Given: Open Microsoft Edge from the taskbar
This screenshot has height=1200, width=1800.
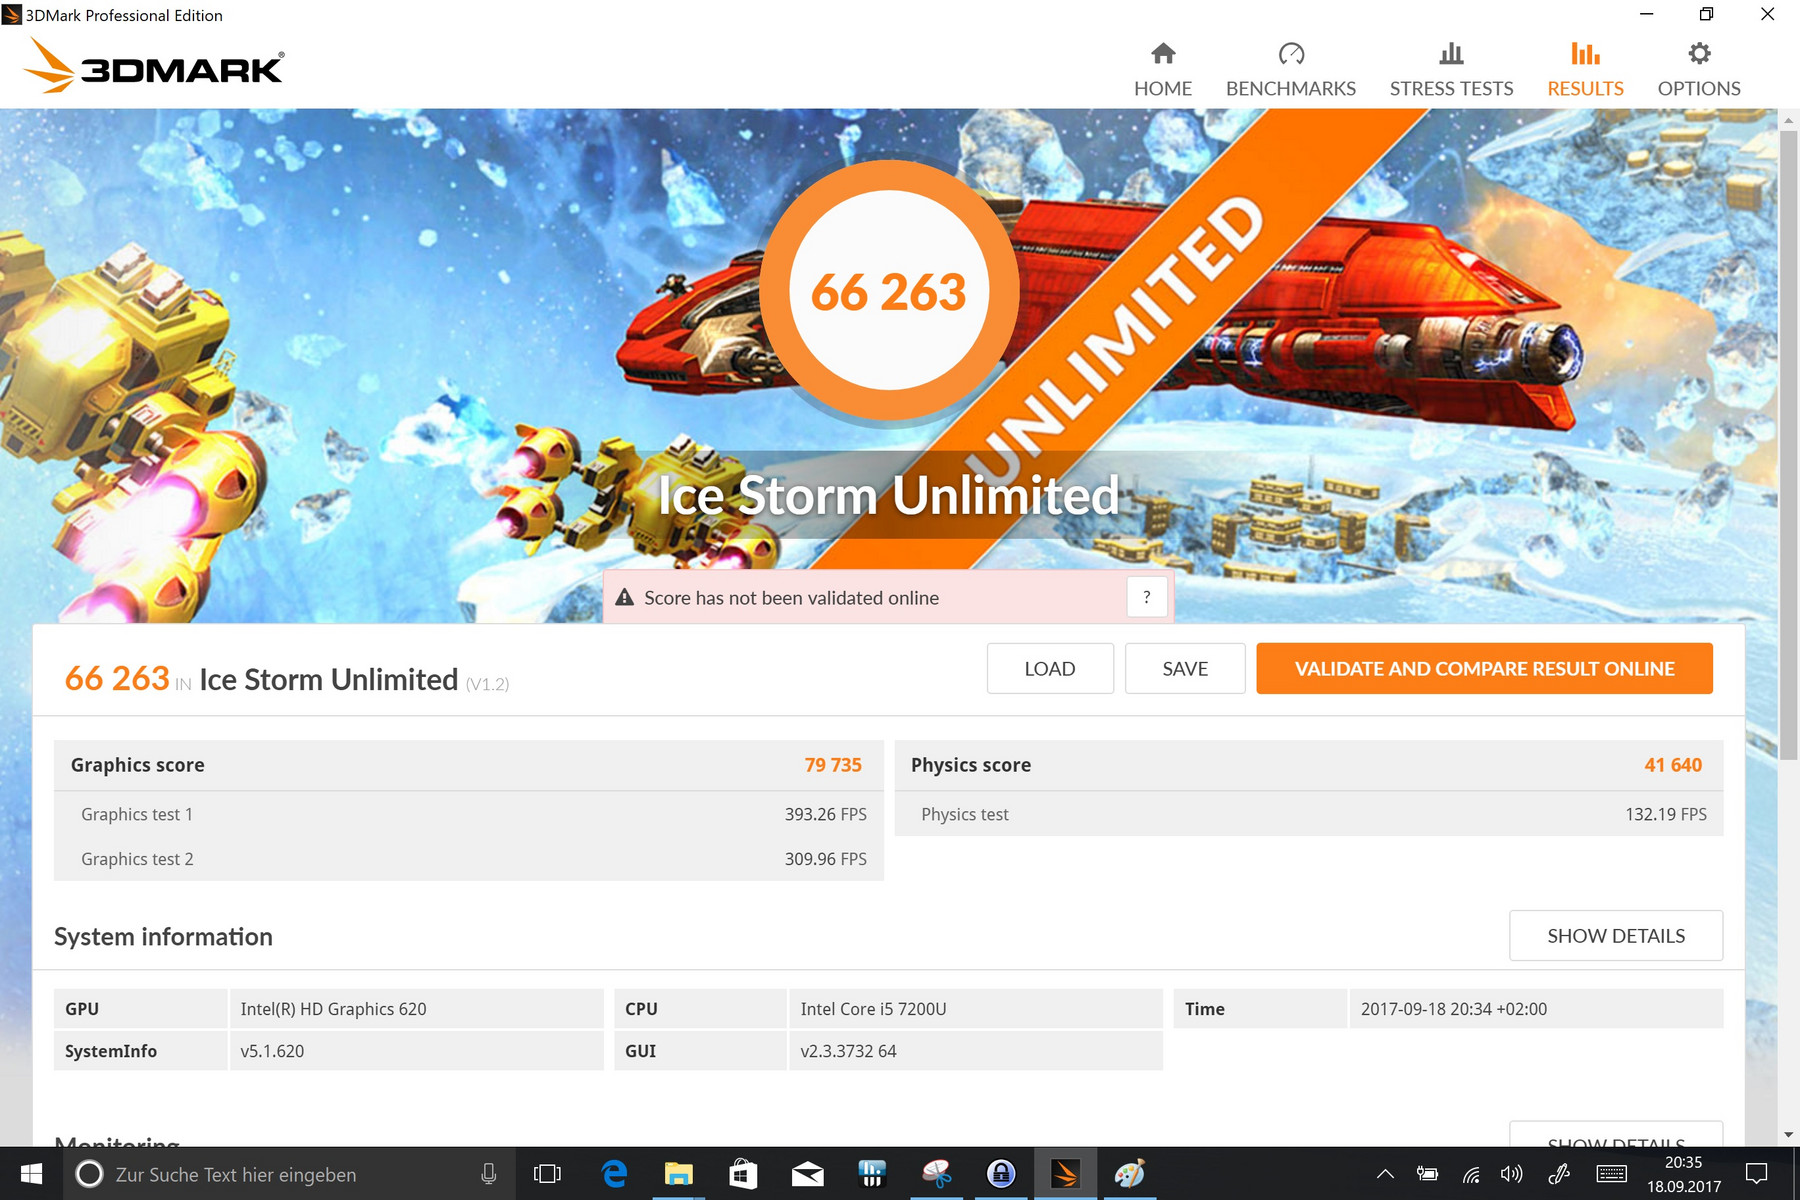Looking at the screenshot, I should coord(614,1174).
